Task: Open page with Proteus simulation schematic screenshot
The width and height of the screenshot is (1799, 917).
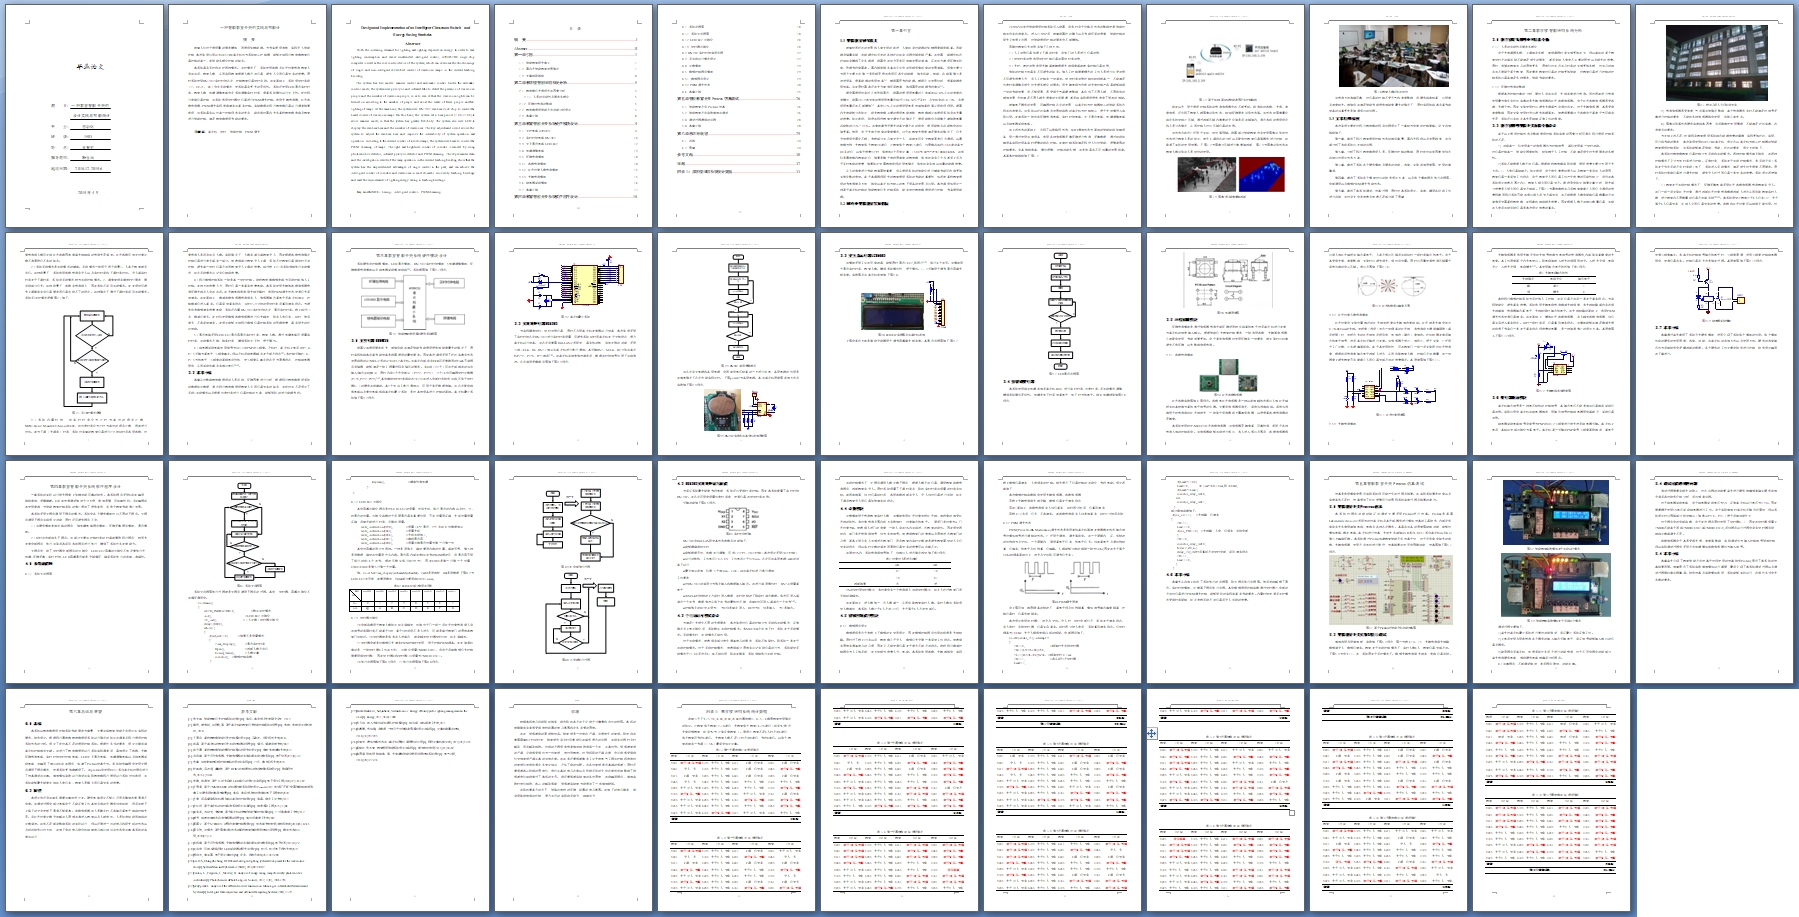Action: coord(1388,571)
